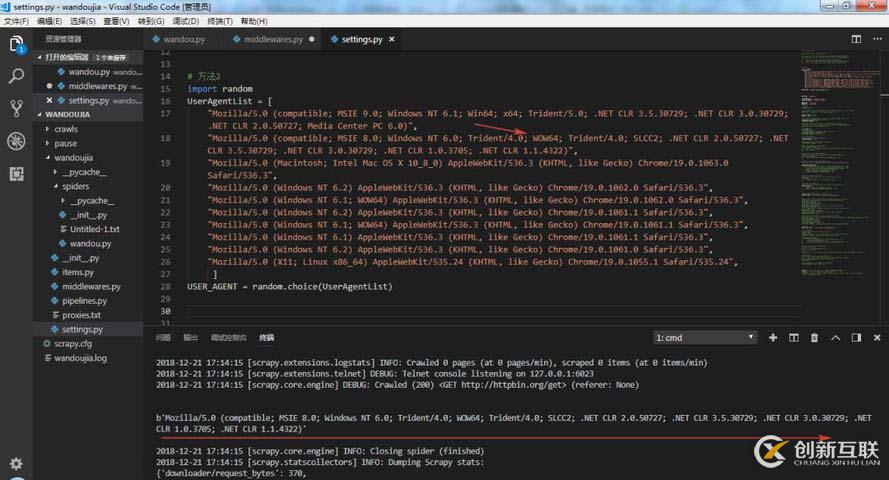Expand the __pycache__ folder under spiders

(x=63, y=201)
